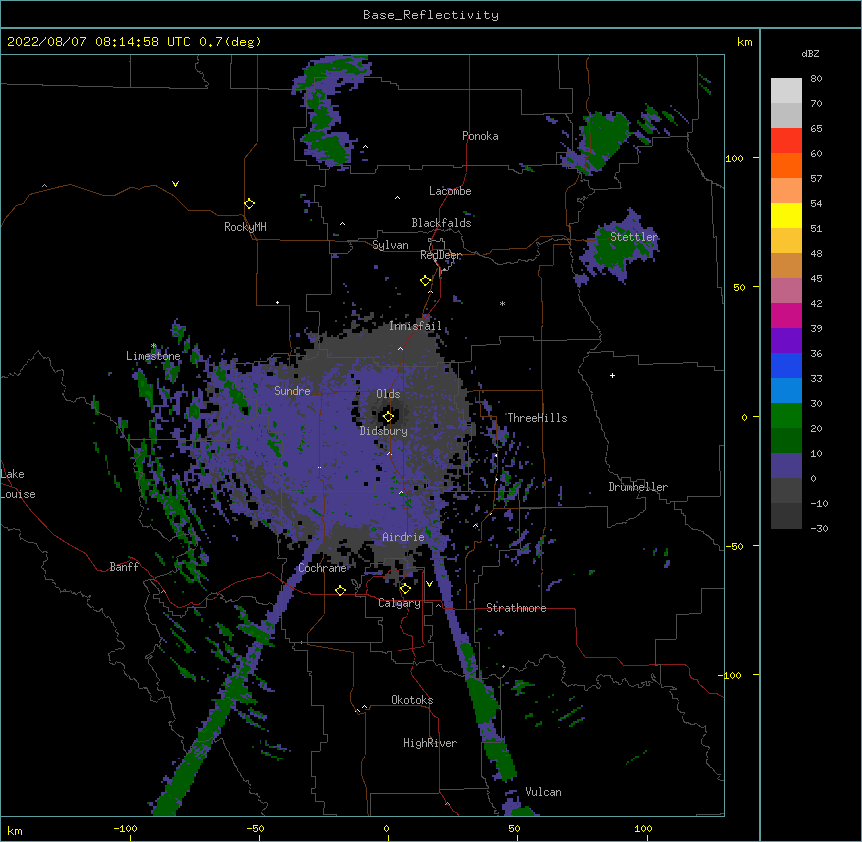862x842 pixels.
Task: Click the Base_Reflectivity title text
Action: click(431, 15)
